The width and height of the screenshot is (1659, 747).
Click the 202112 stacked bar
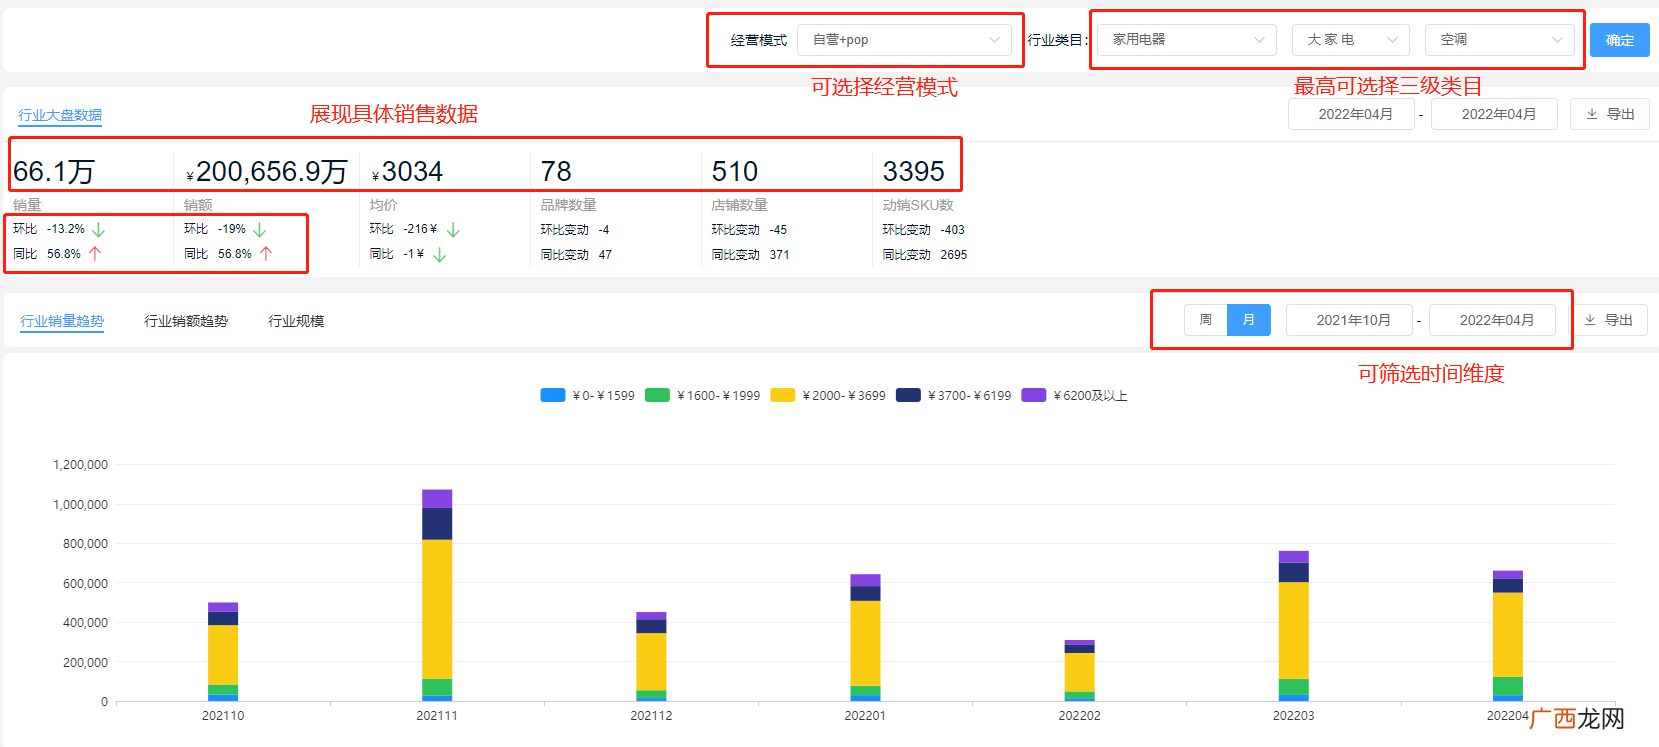[651, 657]
